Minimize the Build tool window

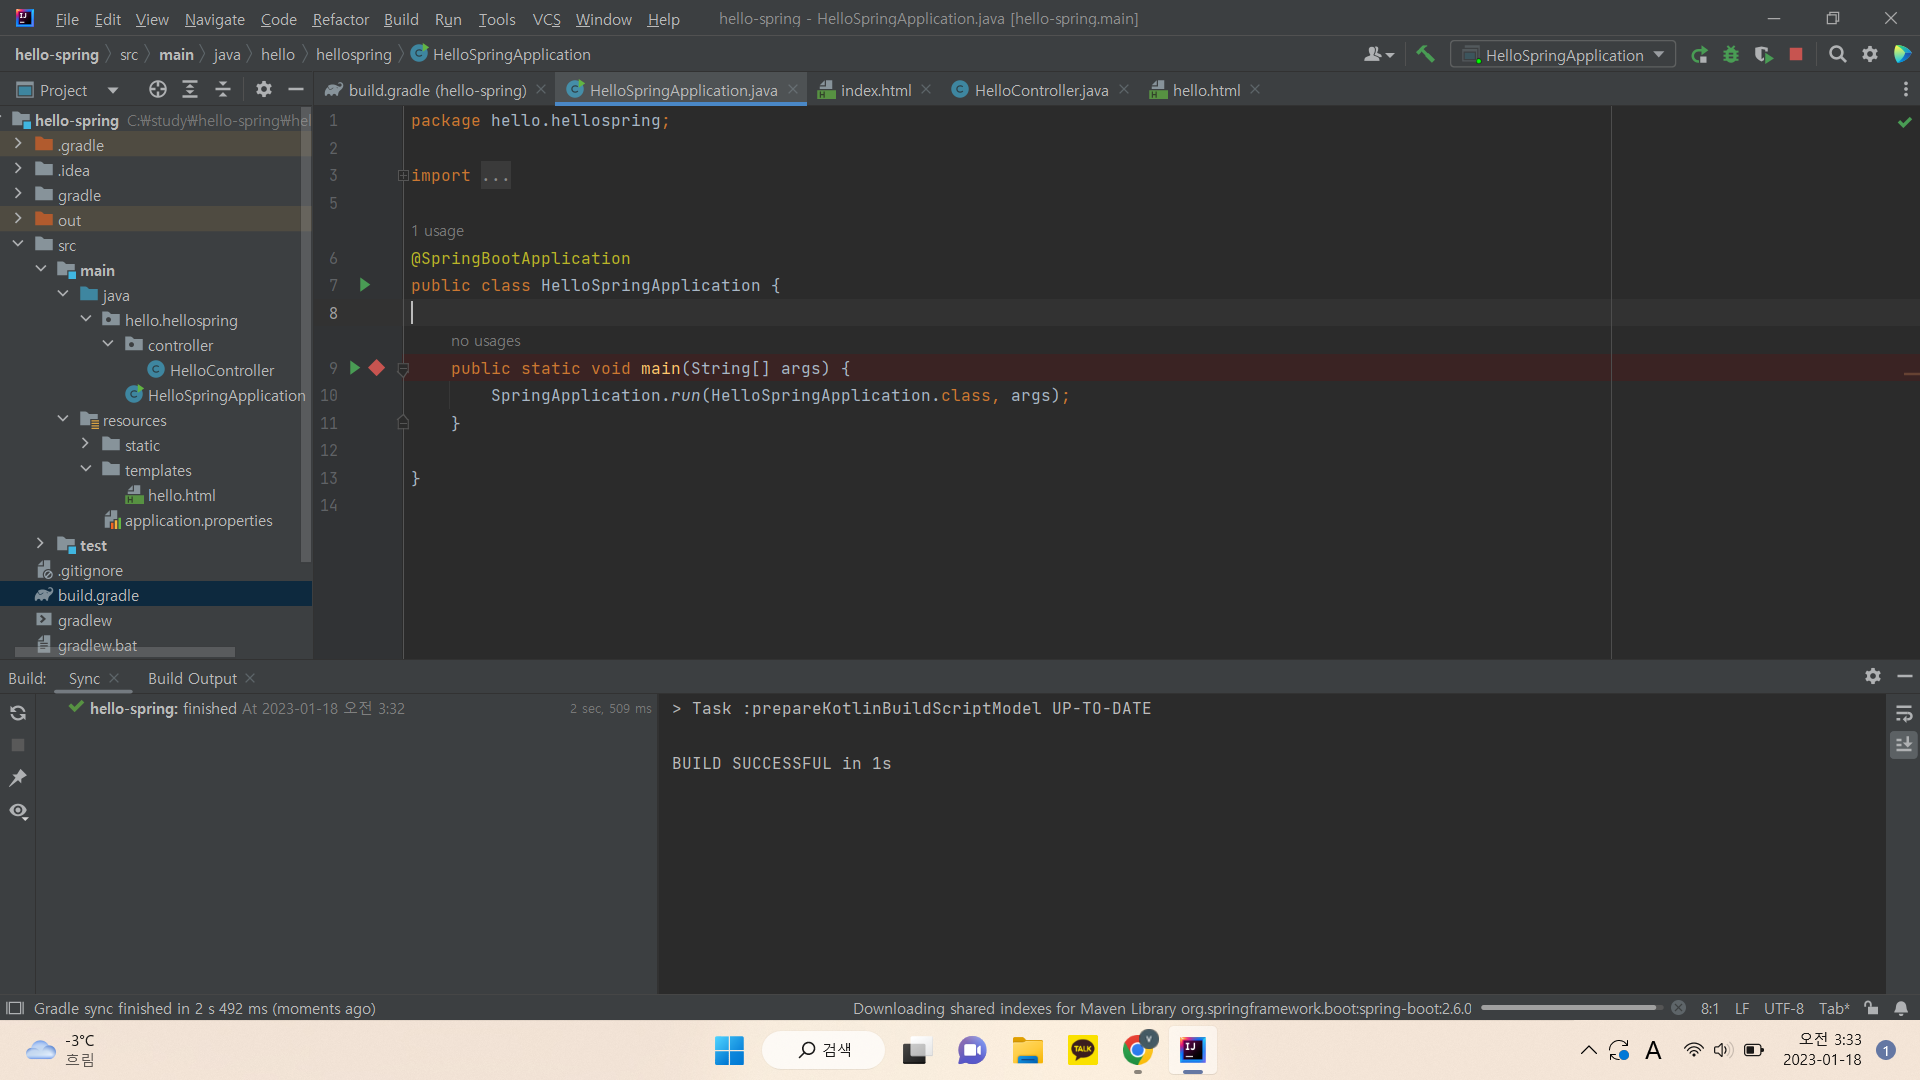click(x=1905, y=677)
